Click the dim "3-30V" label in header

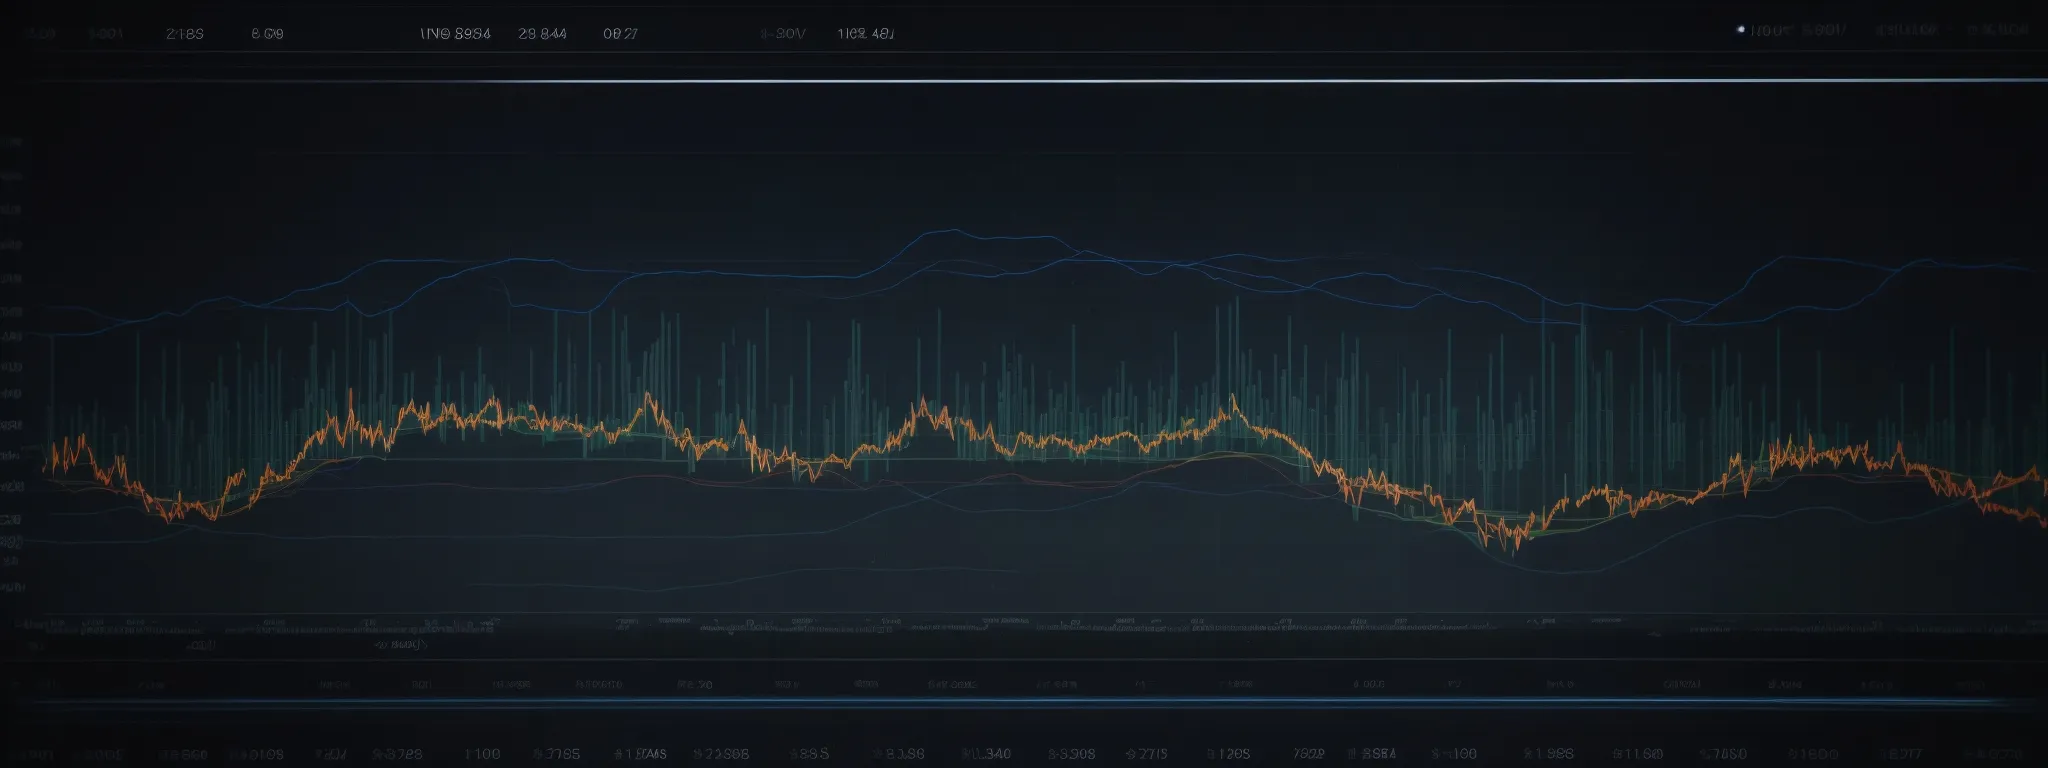[x=782, y=33]
